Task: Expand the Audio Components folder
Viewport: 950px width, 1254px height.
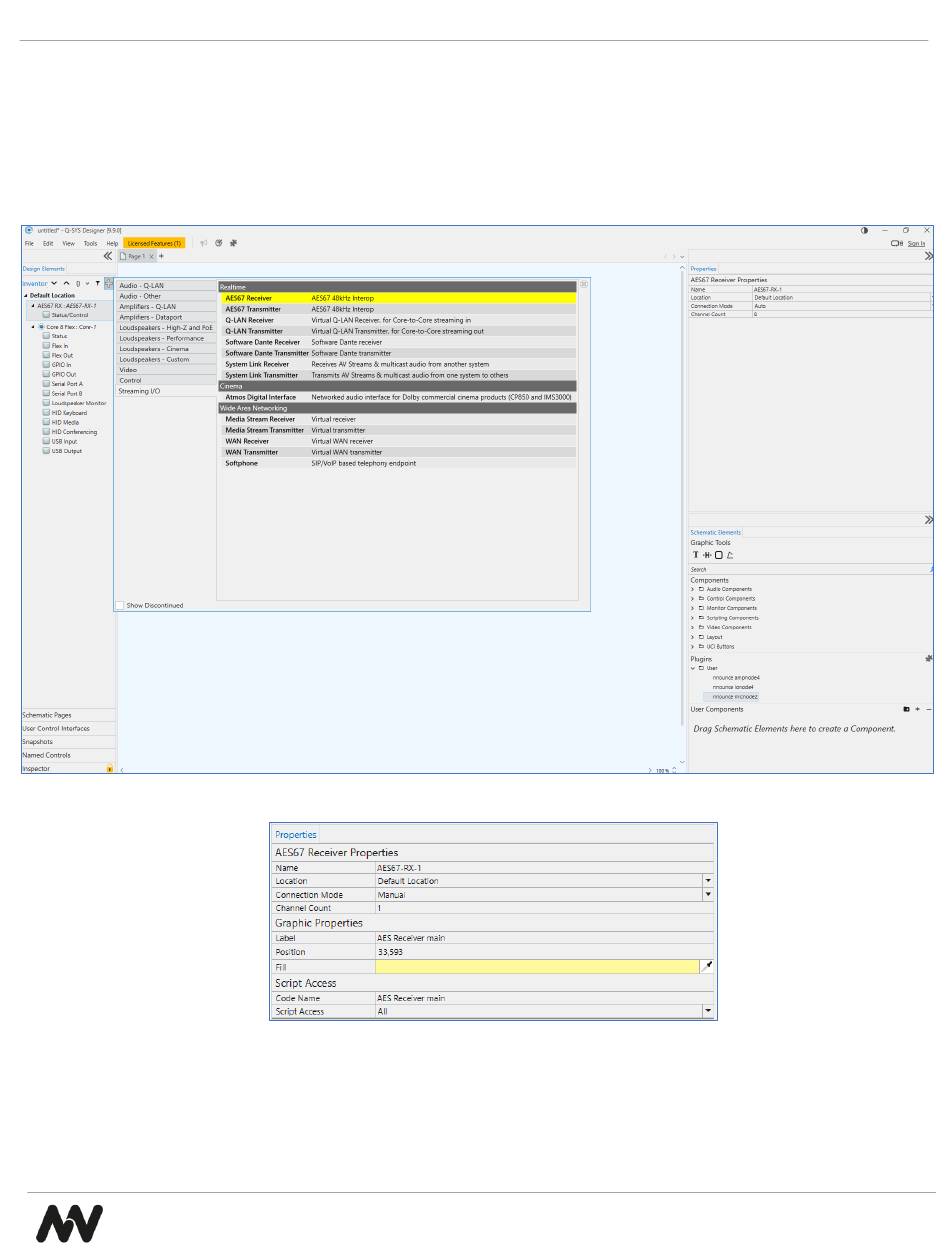Action: [692, 589]
